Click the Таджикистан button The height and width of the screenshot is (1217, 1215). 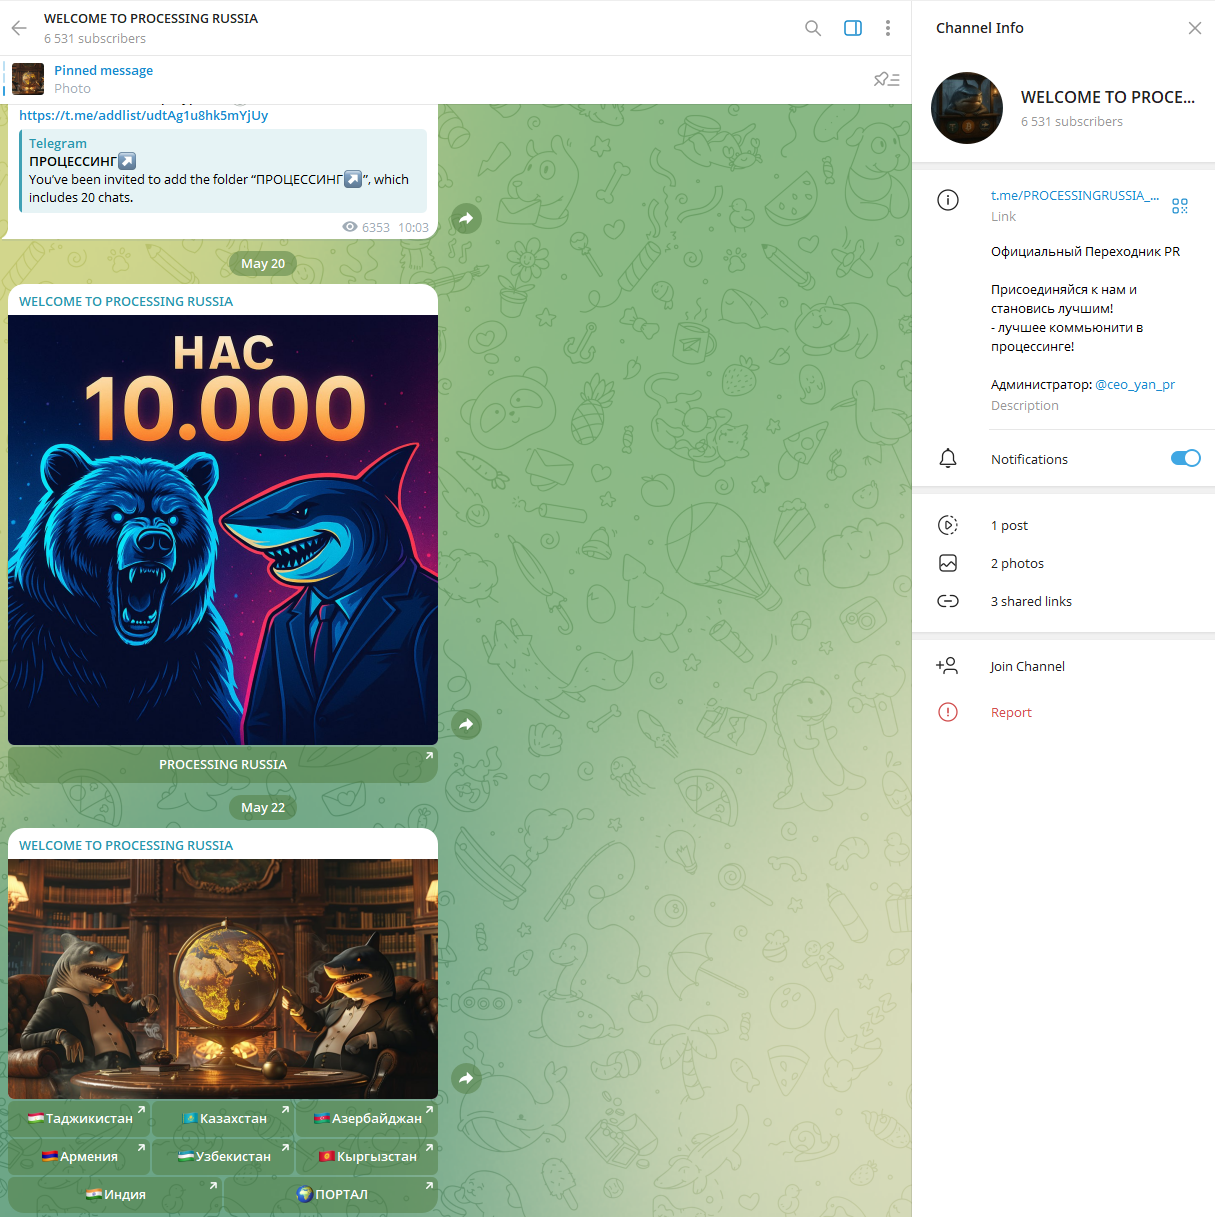click(x=80, y=1119)
